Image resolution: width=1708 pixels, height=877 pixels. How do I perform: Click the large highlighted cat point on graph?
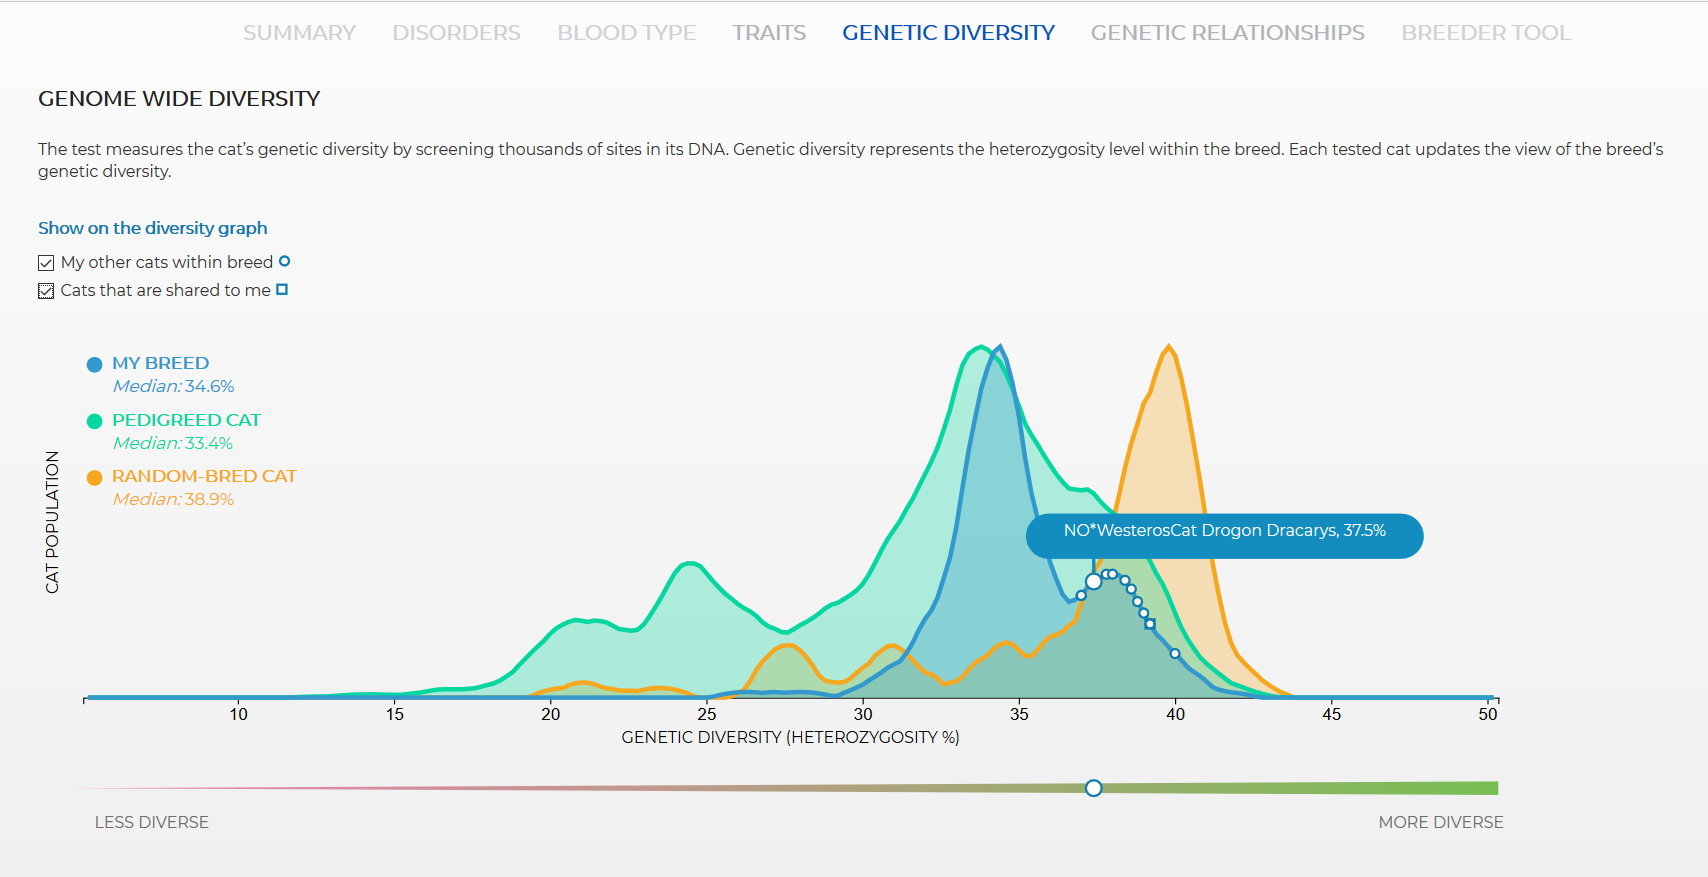pos(1094,581)
